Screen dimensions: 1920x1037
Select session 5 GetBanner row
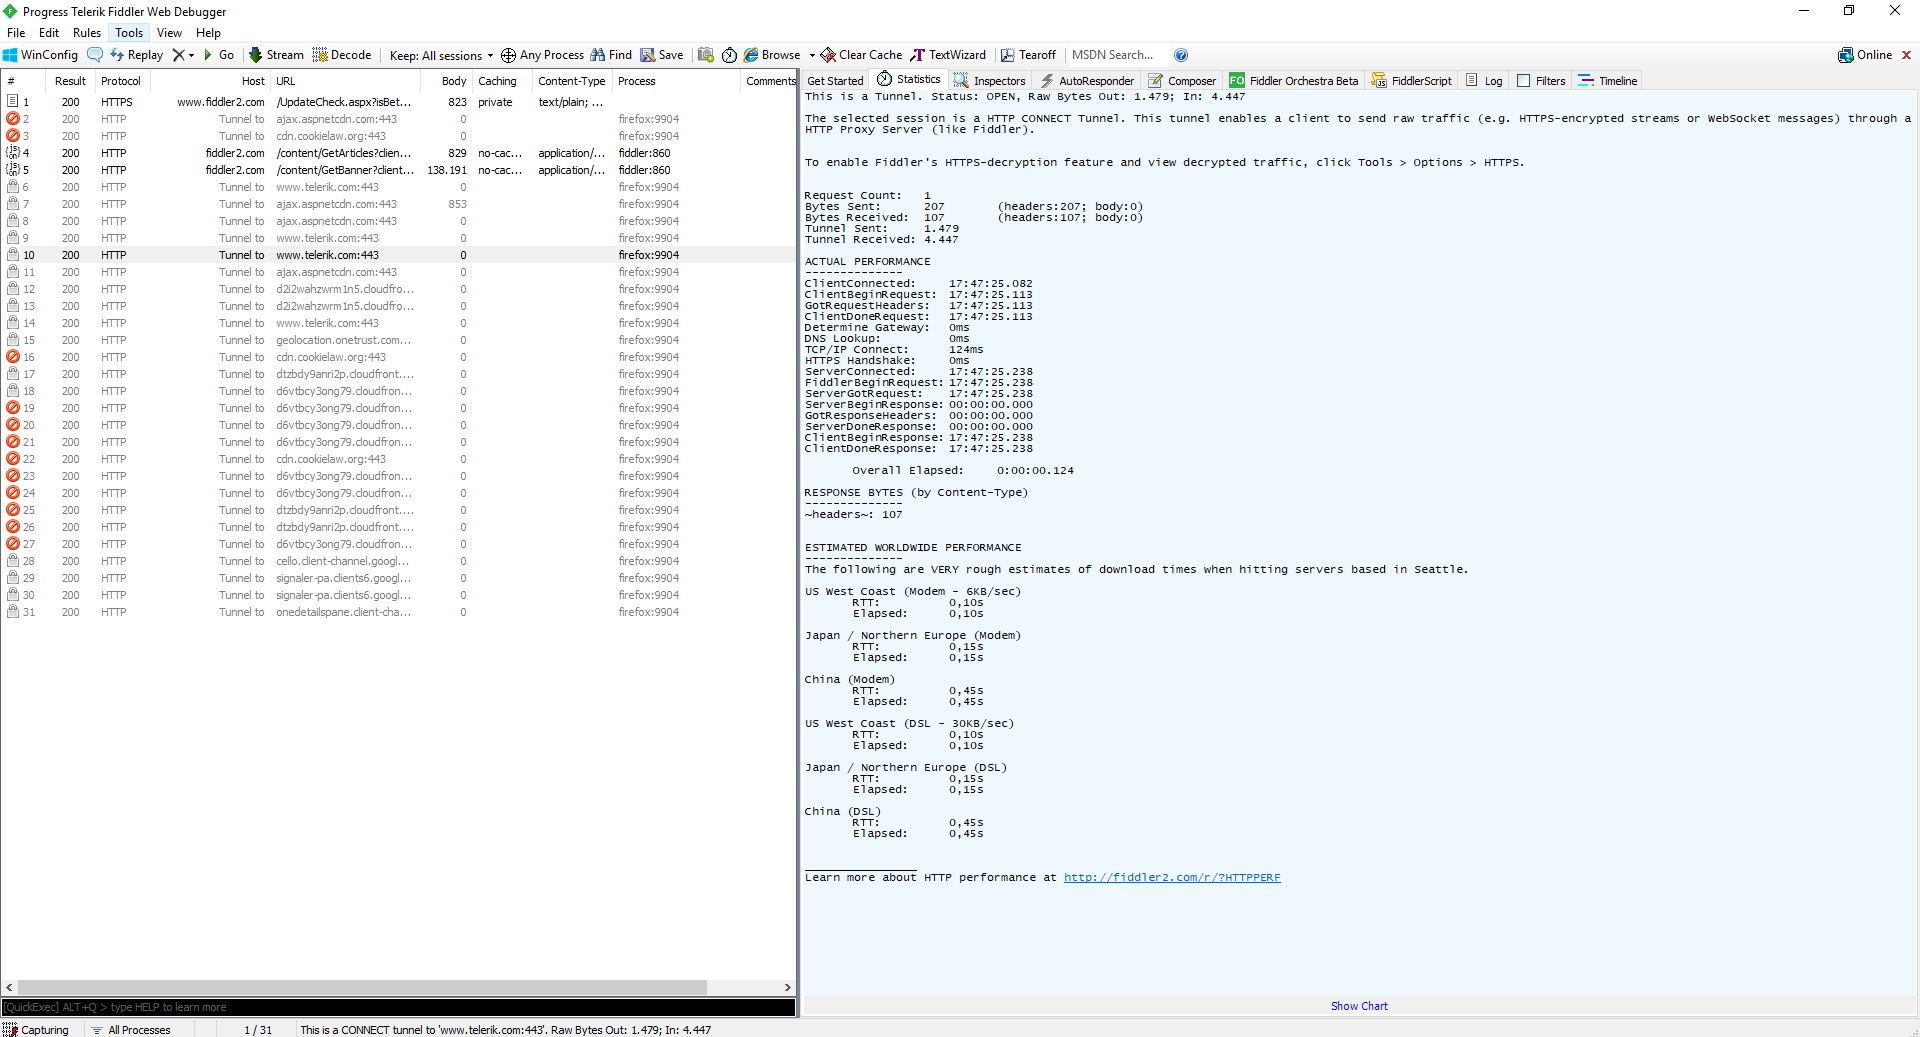coord(398,170)
